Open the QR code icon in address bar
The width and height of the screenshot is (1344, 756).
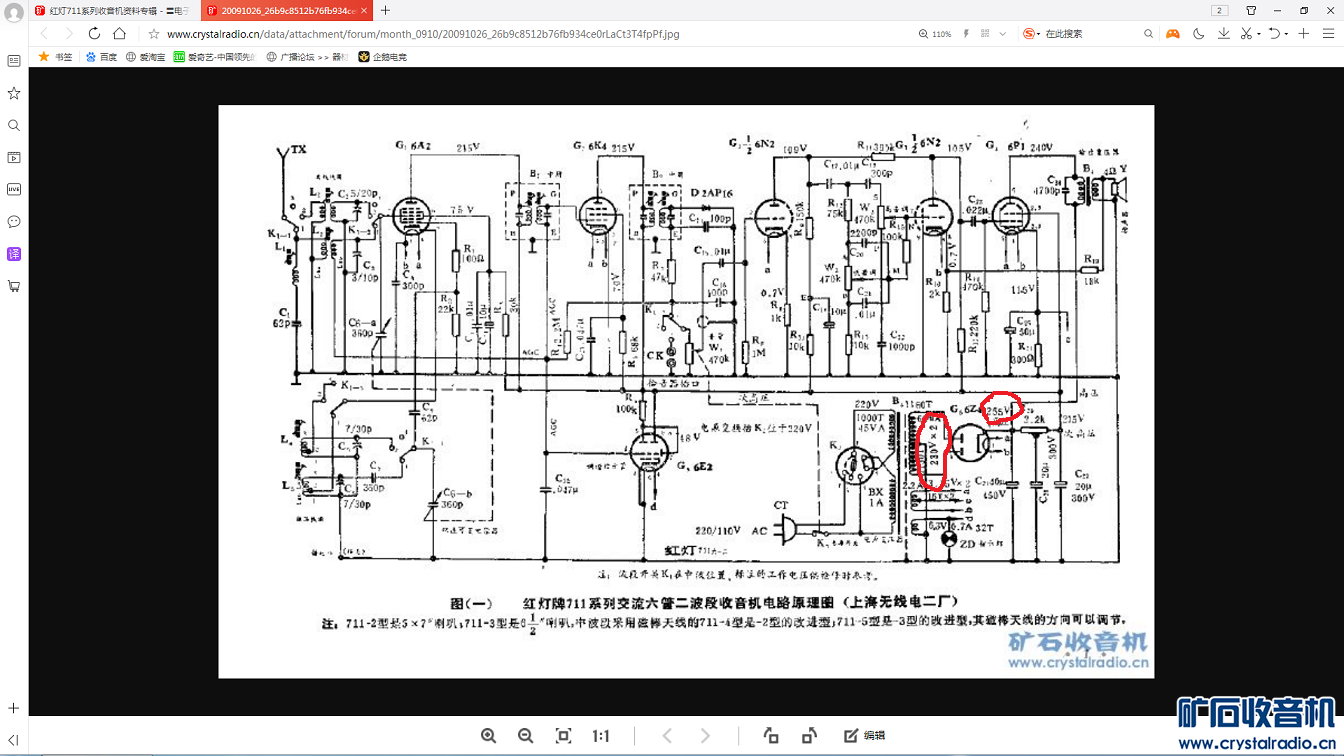point(985,34)
